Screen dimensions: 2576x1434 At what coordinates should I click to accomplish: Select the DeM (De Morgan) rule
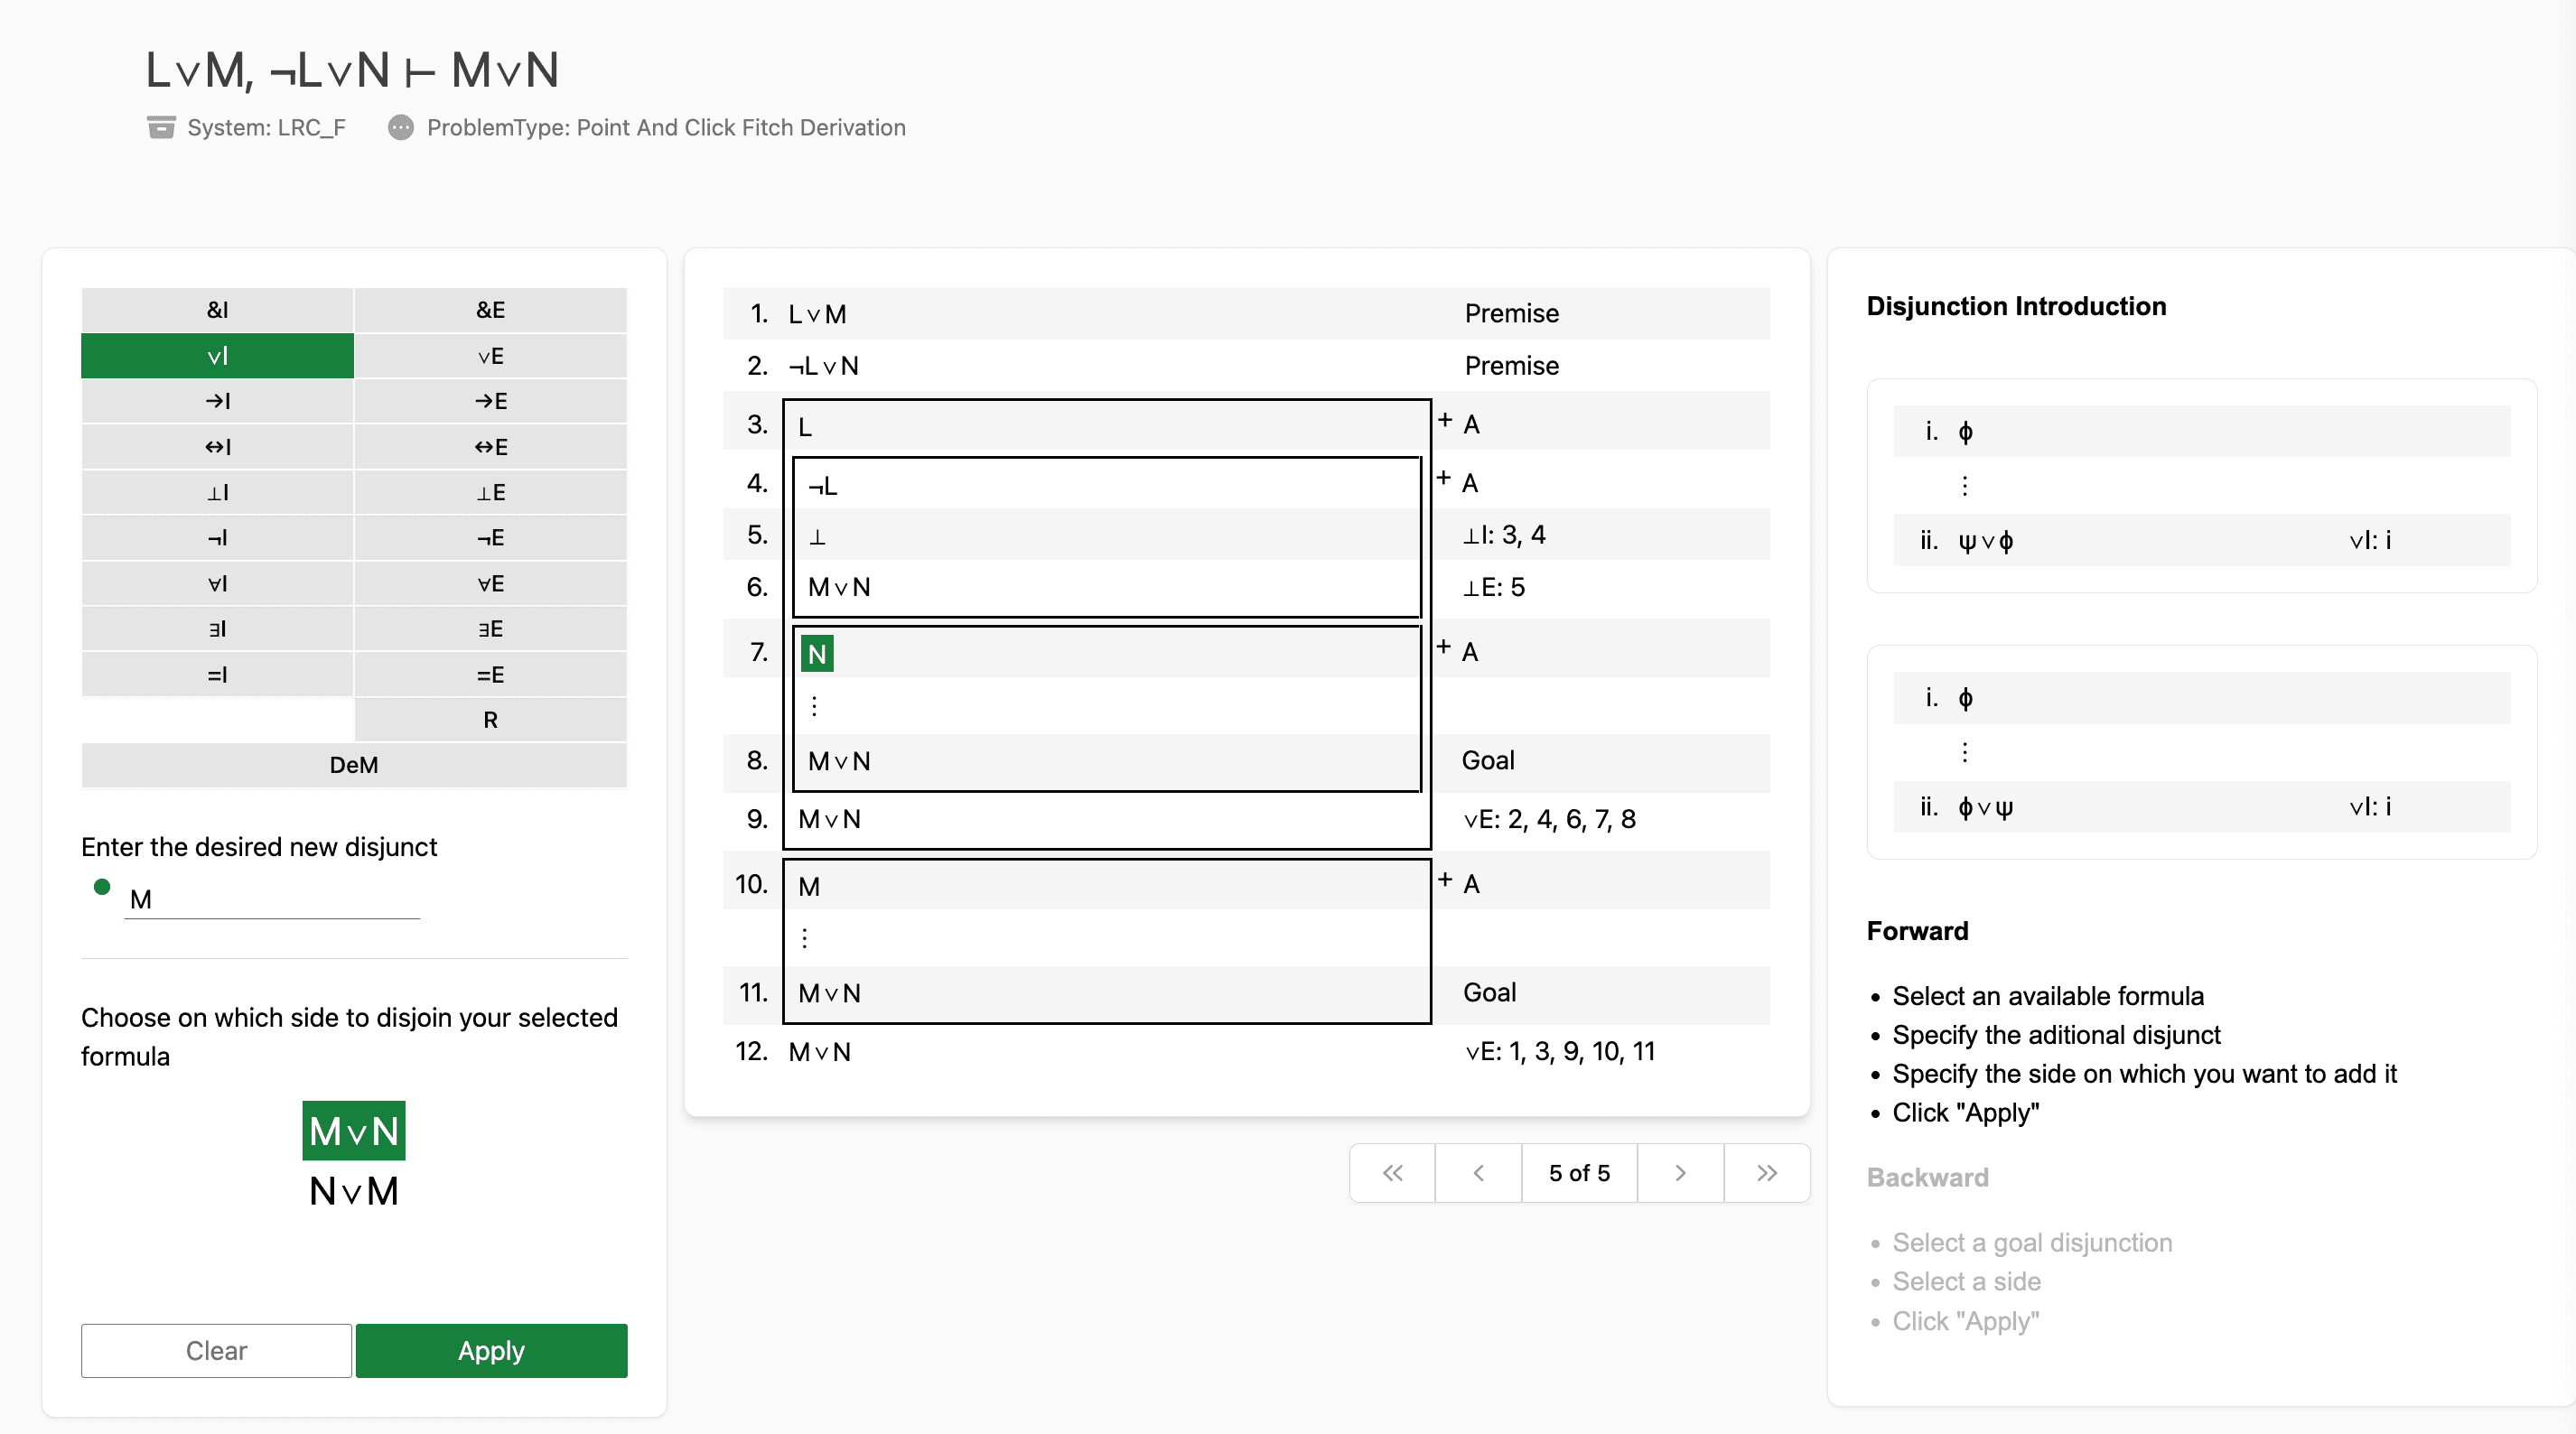[353, 763]
